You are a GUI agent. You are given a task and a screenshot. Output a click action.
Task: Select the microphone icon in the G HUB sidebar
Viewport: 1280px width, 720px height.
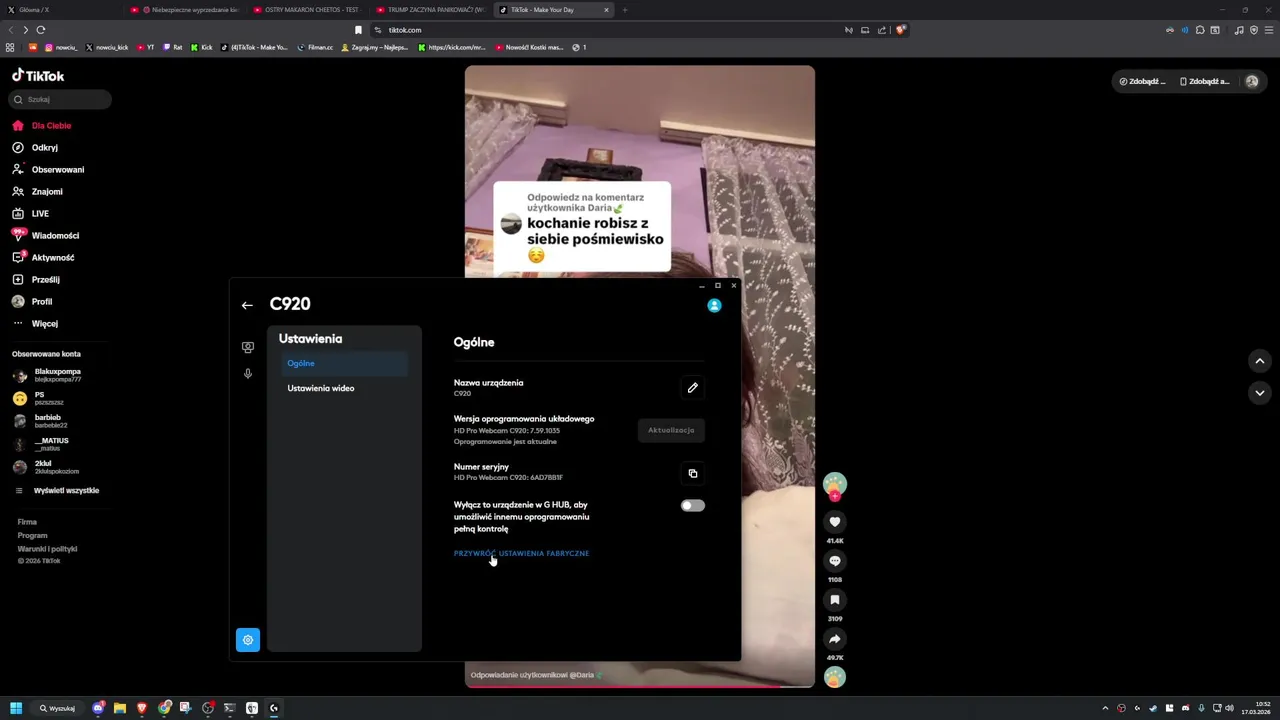click(248, 374)
